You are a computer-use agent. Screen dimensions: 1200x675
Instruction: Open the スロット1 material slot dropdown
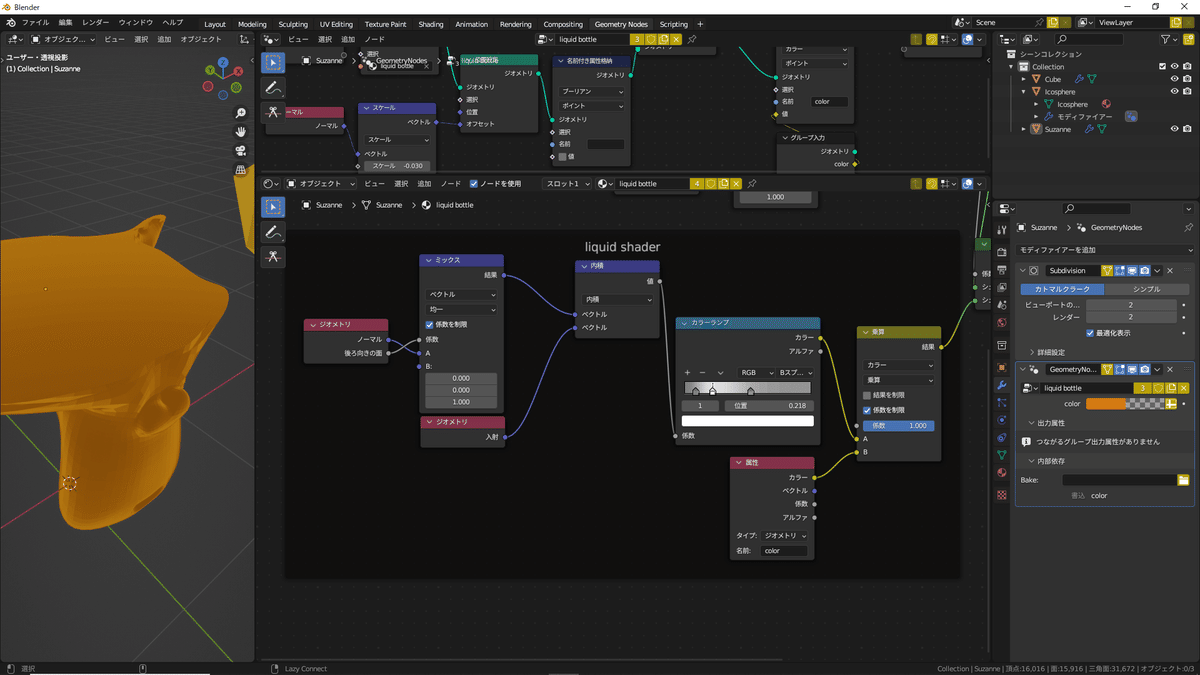[x=567, y=184]
